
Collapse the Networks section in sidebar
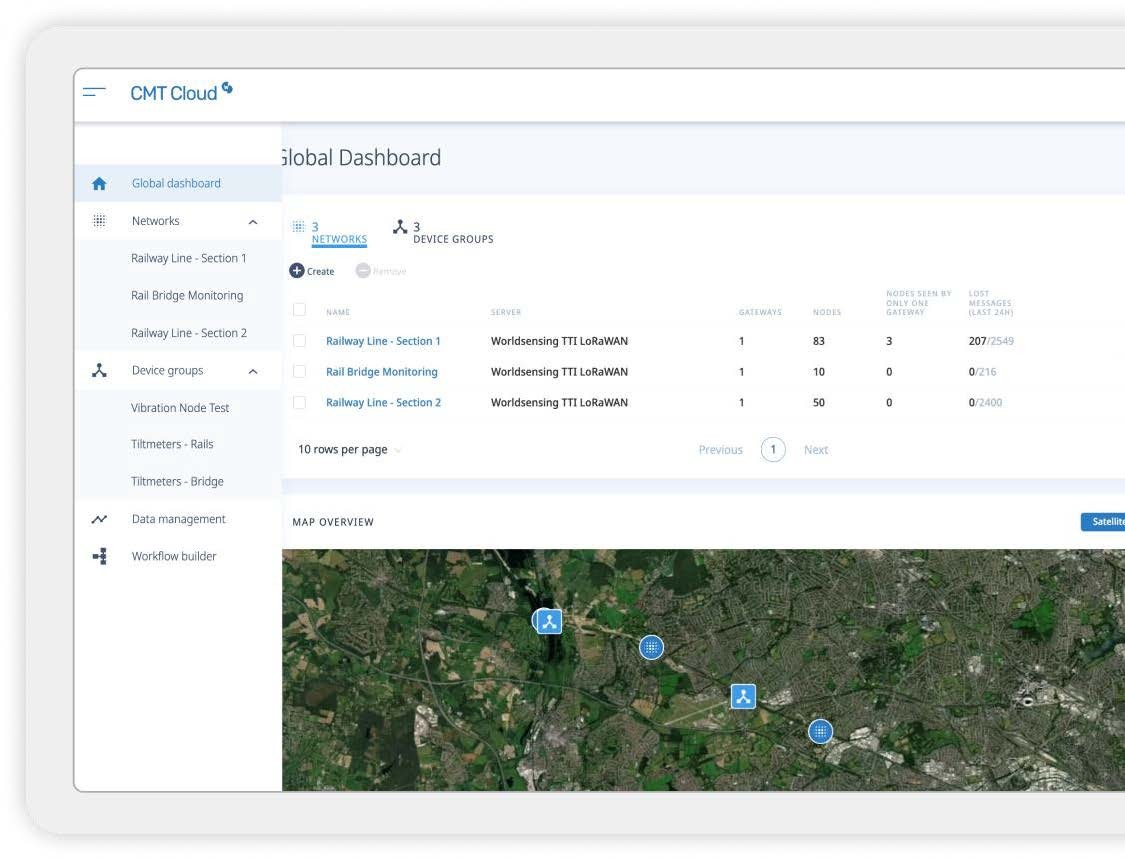[252, 222]
